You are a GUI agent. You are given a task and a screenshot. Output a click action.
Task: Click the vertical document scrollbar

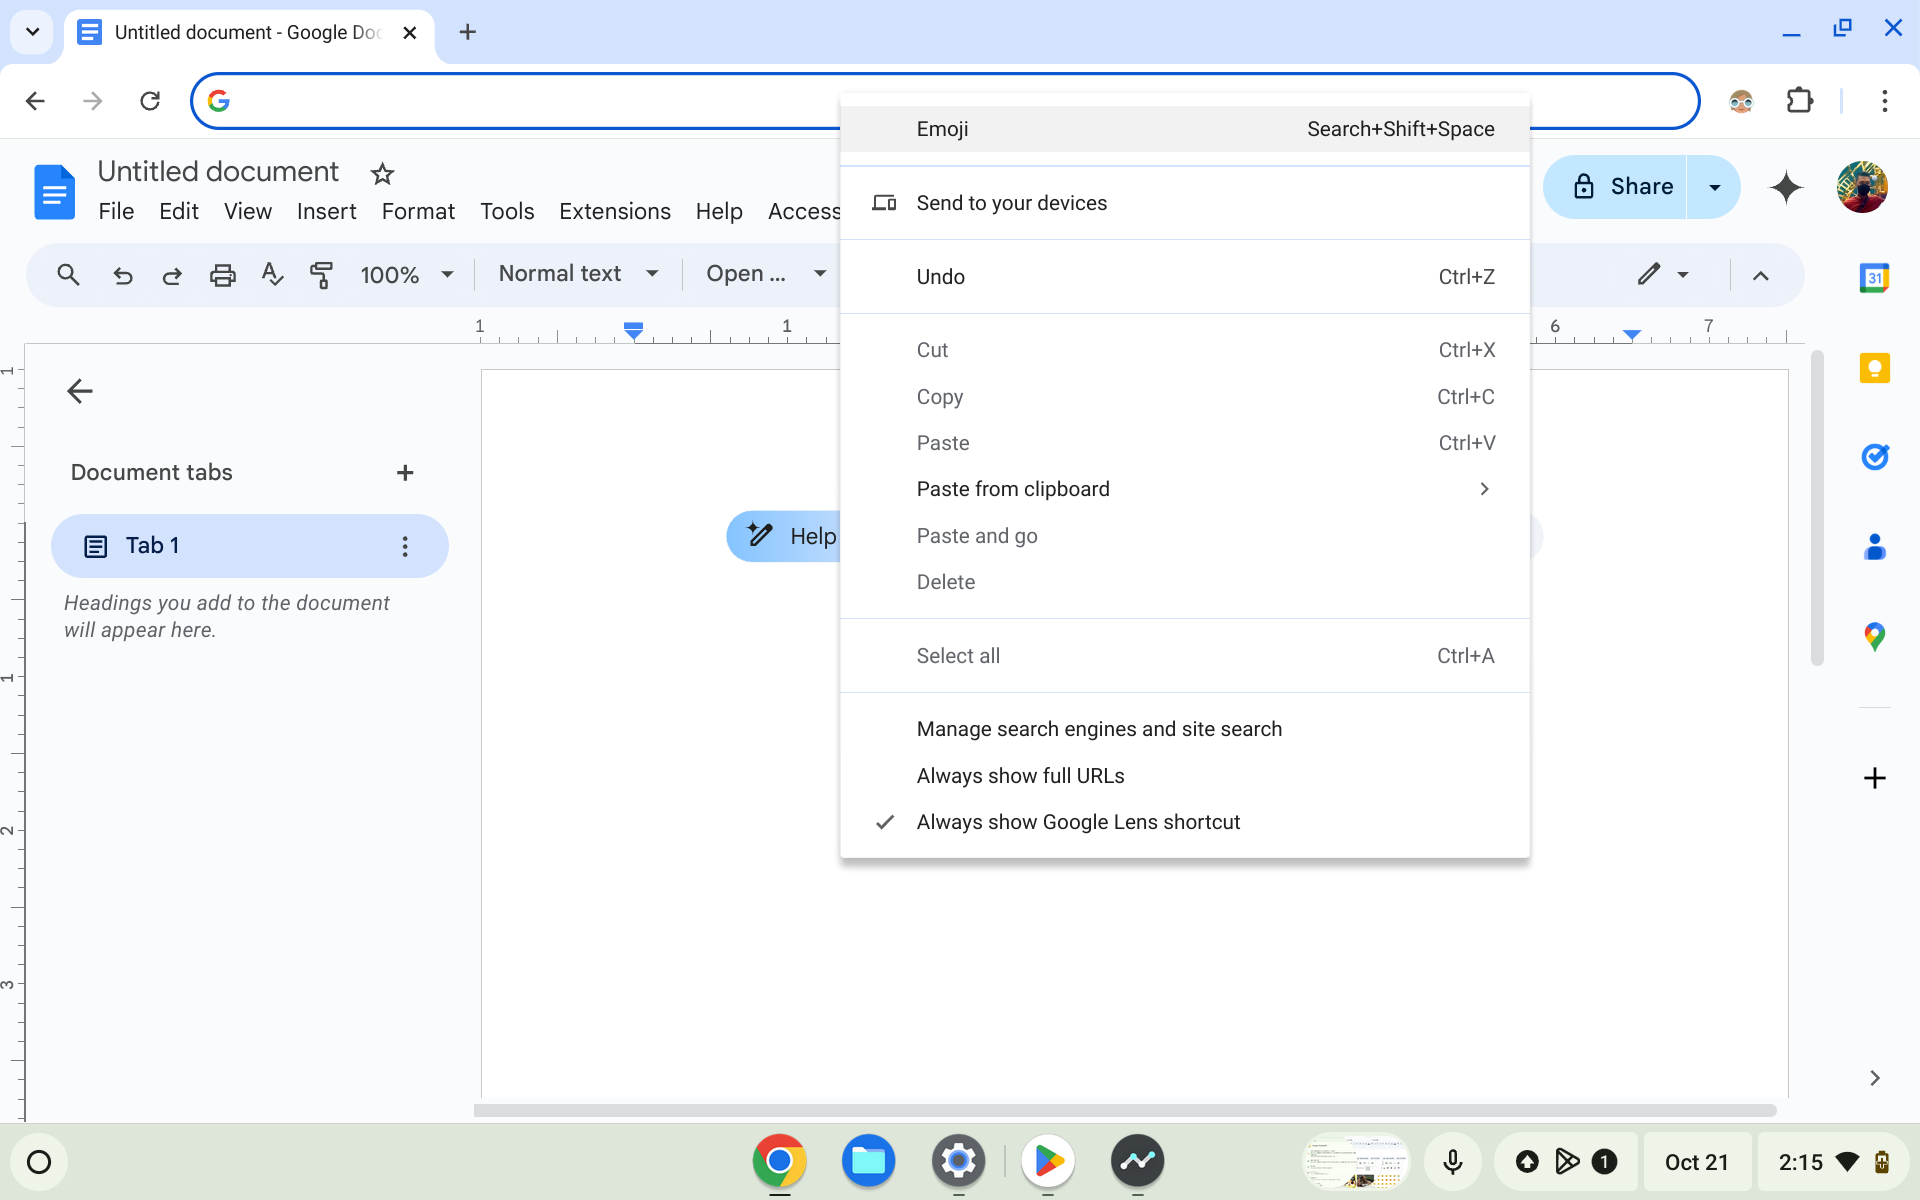pyautogui.click(x=1817, y=508)
